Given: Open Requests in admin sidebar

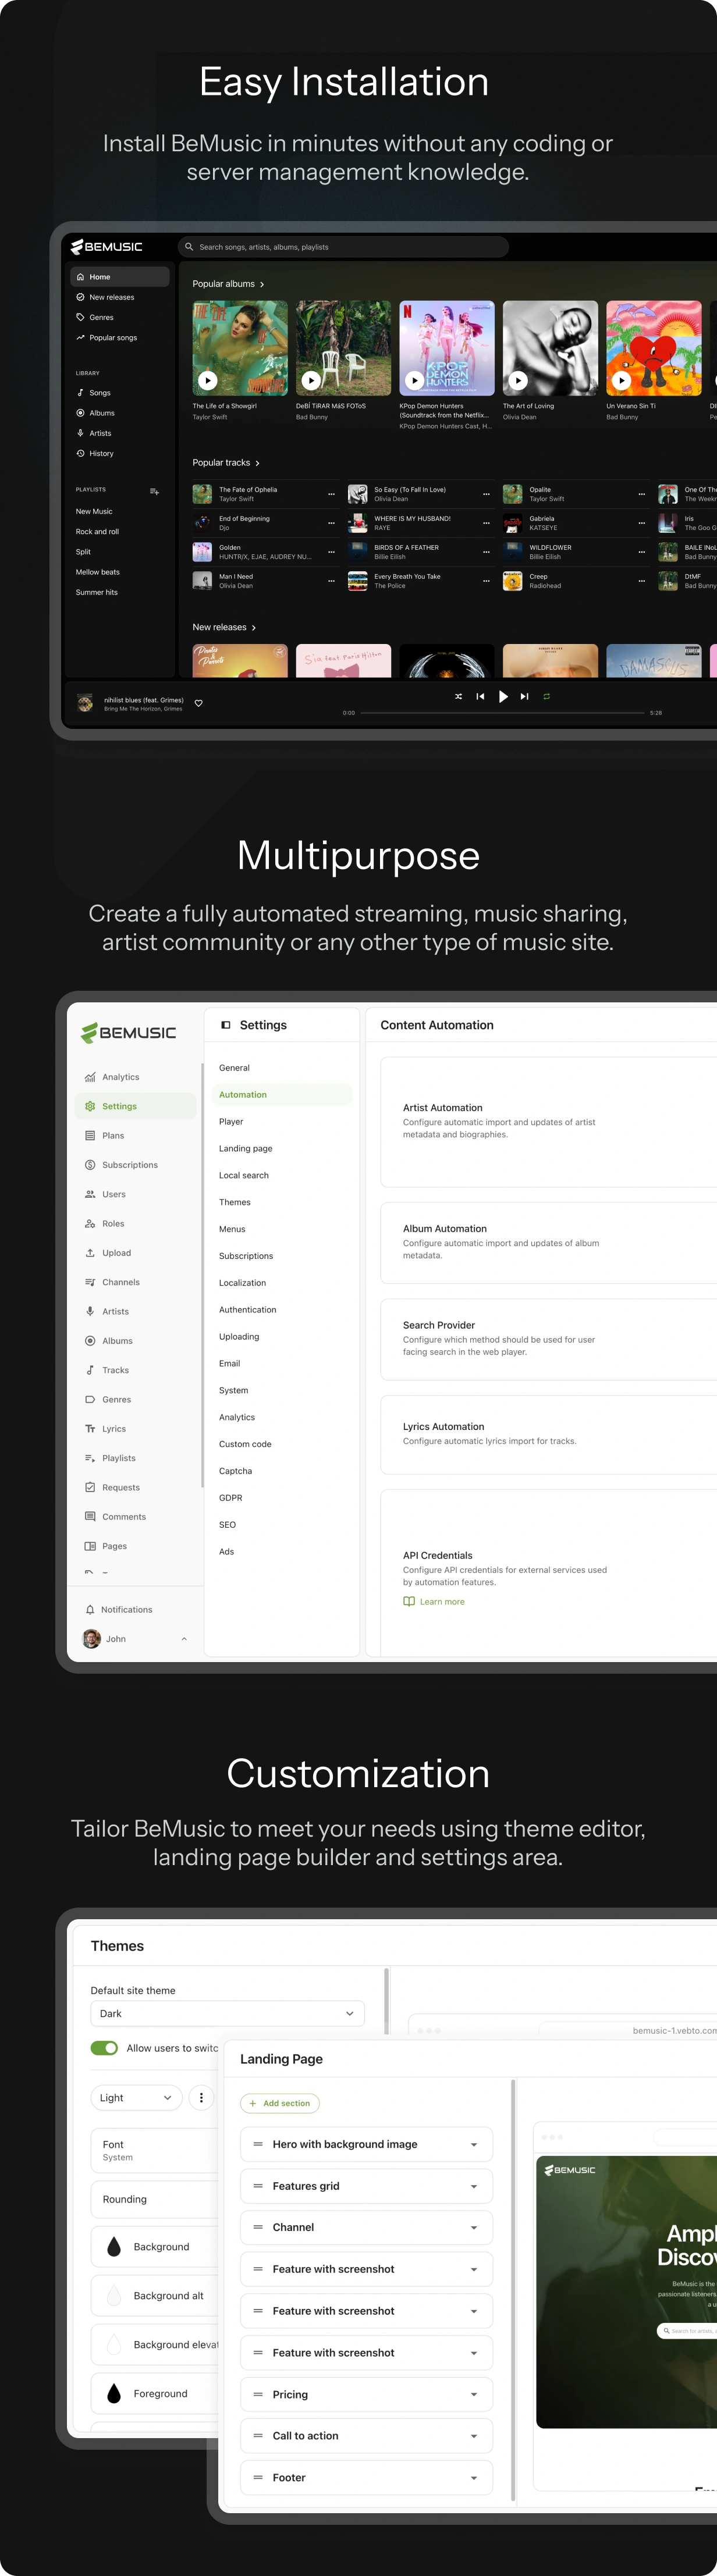Looking at the screenshot, I should click(x=120, y=1488).
